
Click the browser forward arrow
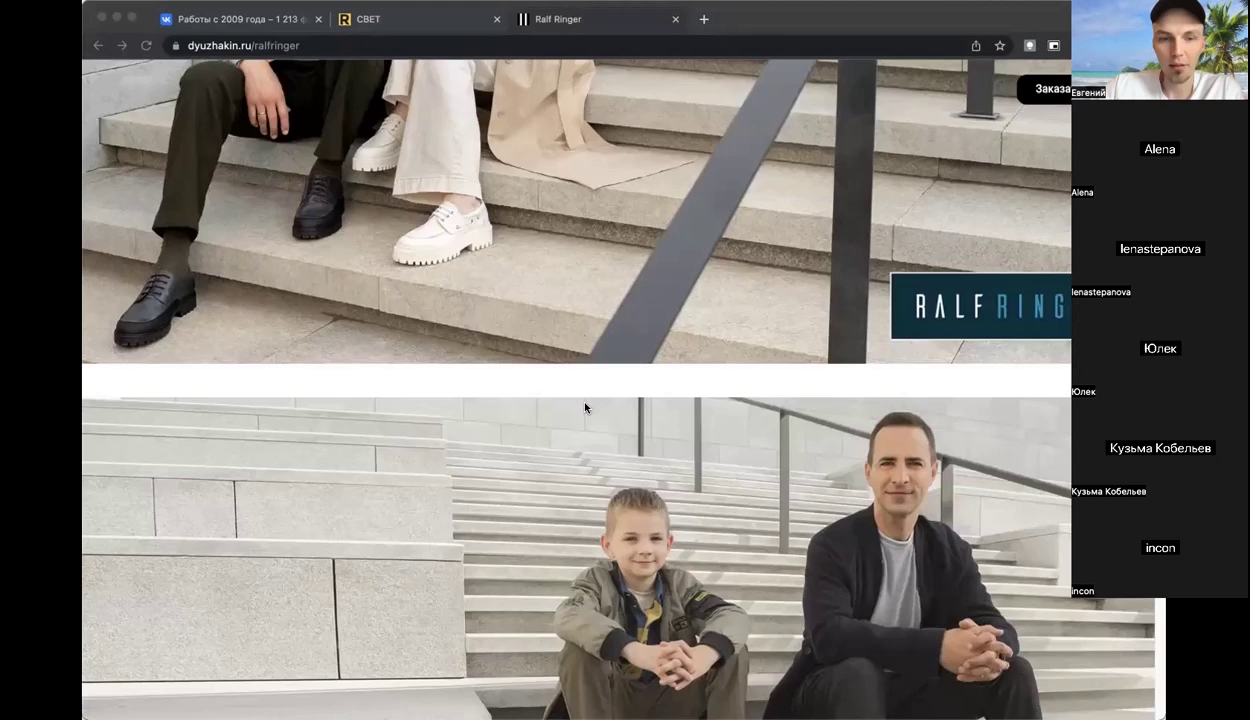click(122, 46)
